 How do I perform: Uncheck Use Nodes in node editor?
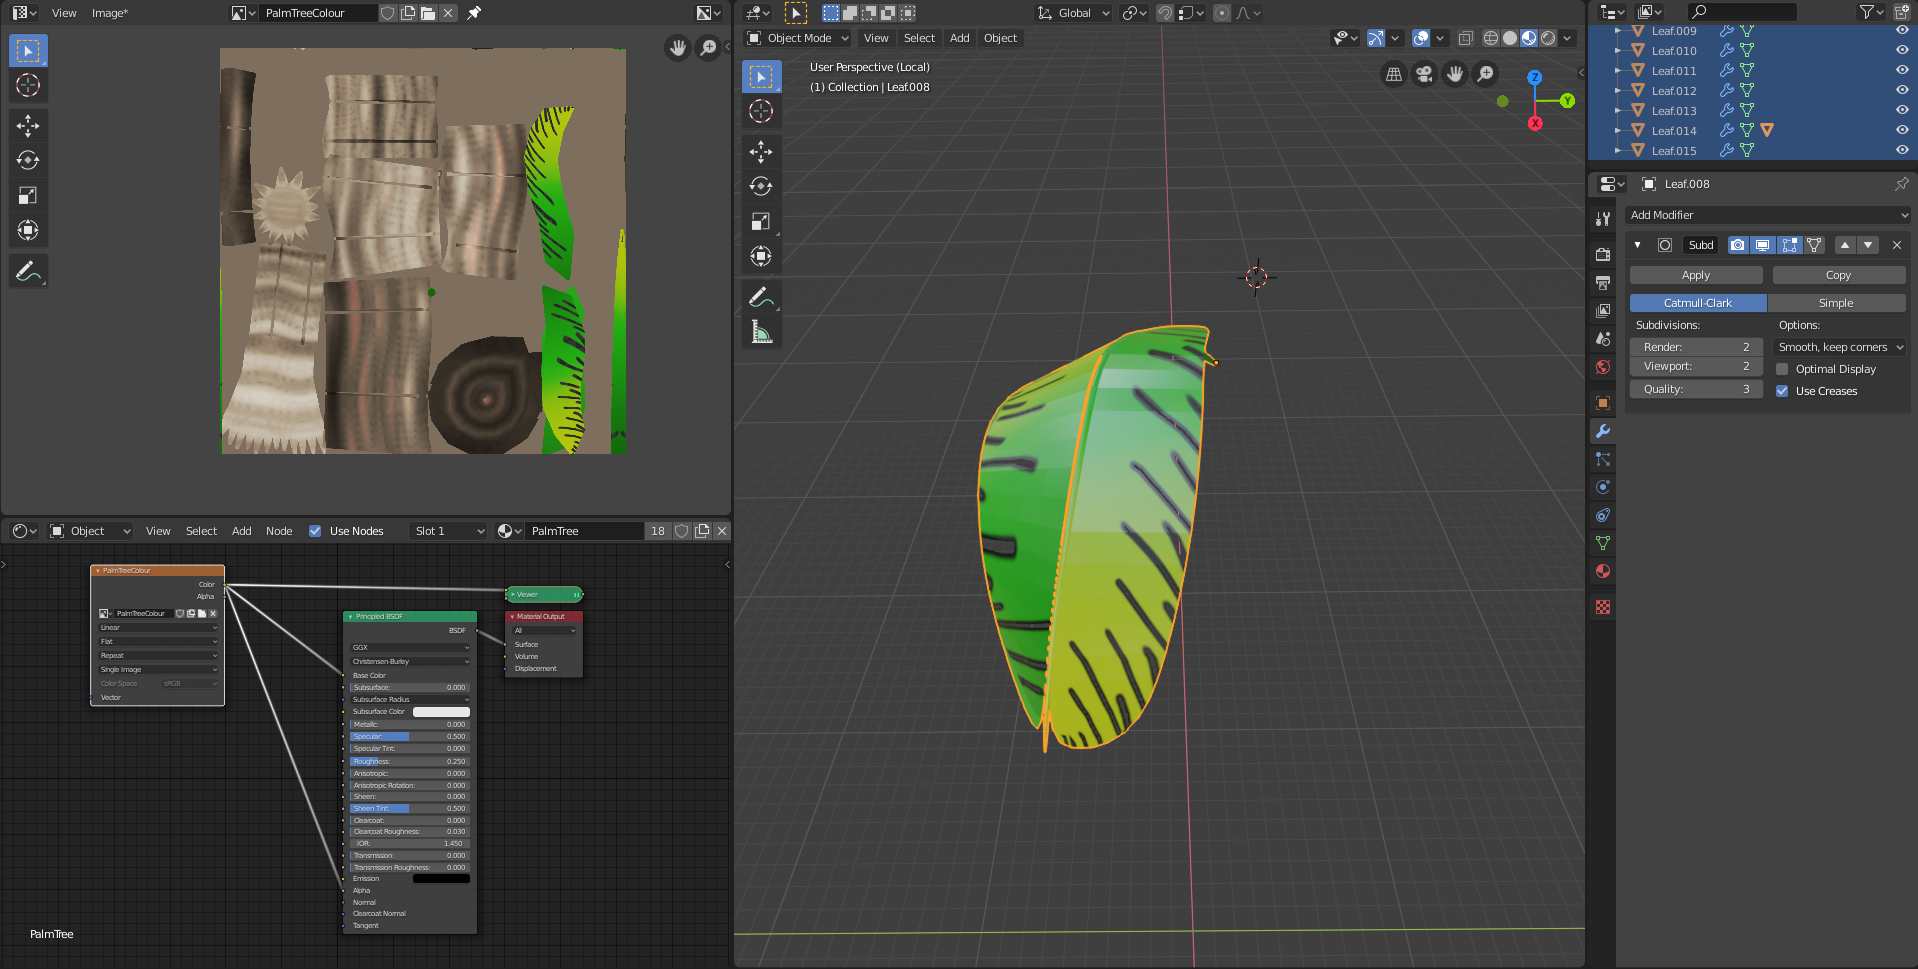point(315,531)
